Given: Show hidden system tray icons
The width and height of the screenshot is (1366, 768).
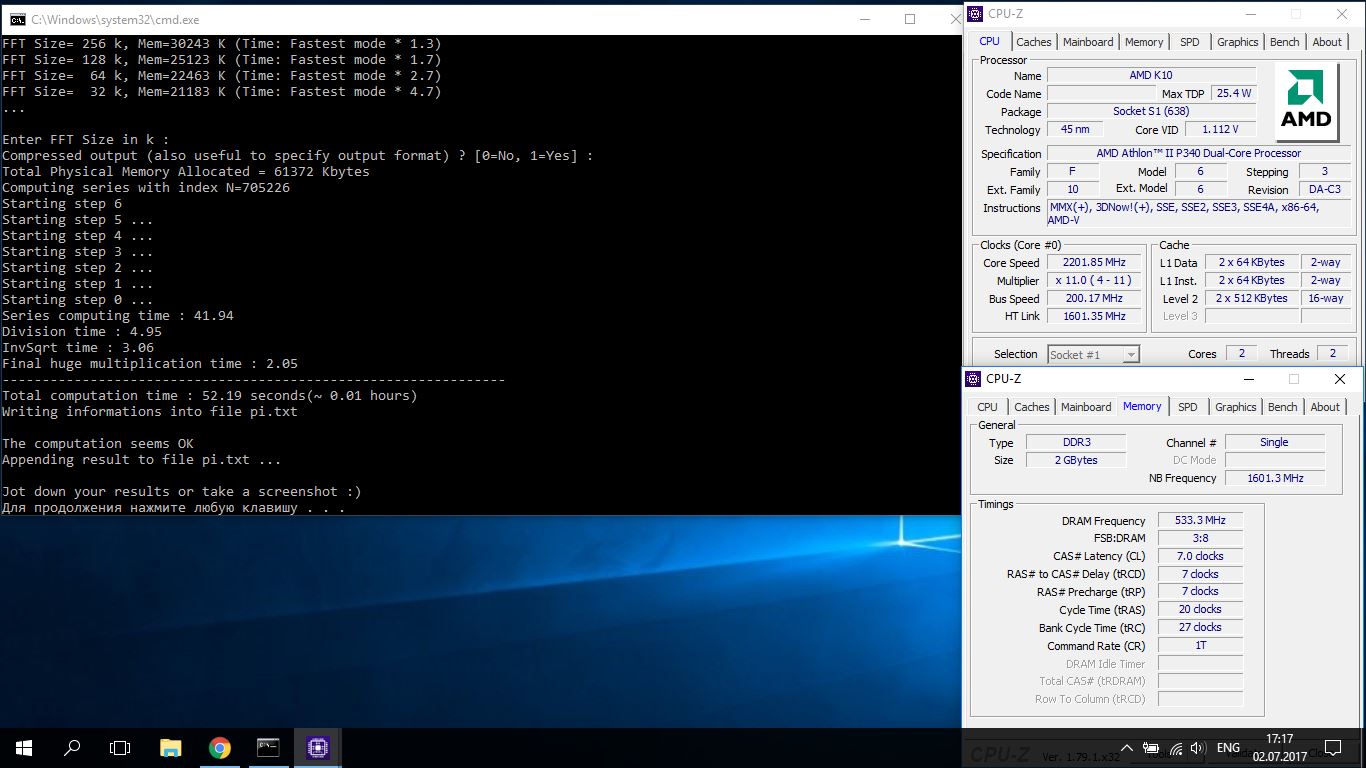Looking at the screenshot, I should tap(1128, 748).
